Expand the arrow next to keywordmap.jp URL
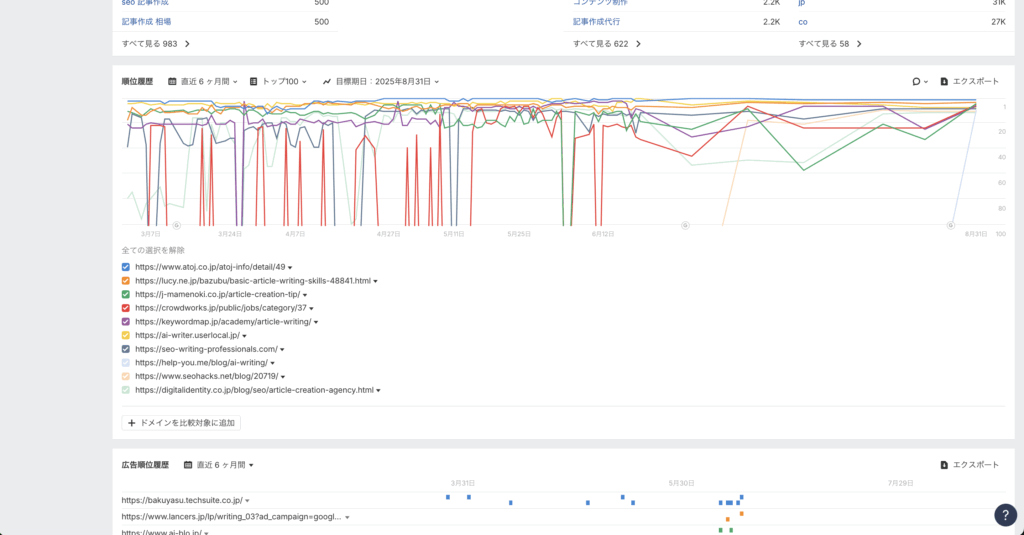This screenshot has width=1024, height=535. pyautogui.click(x=316, y=323)
